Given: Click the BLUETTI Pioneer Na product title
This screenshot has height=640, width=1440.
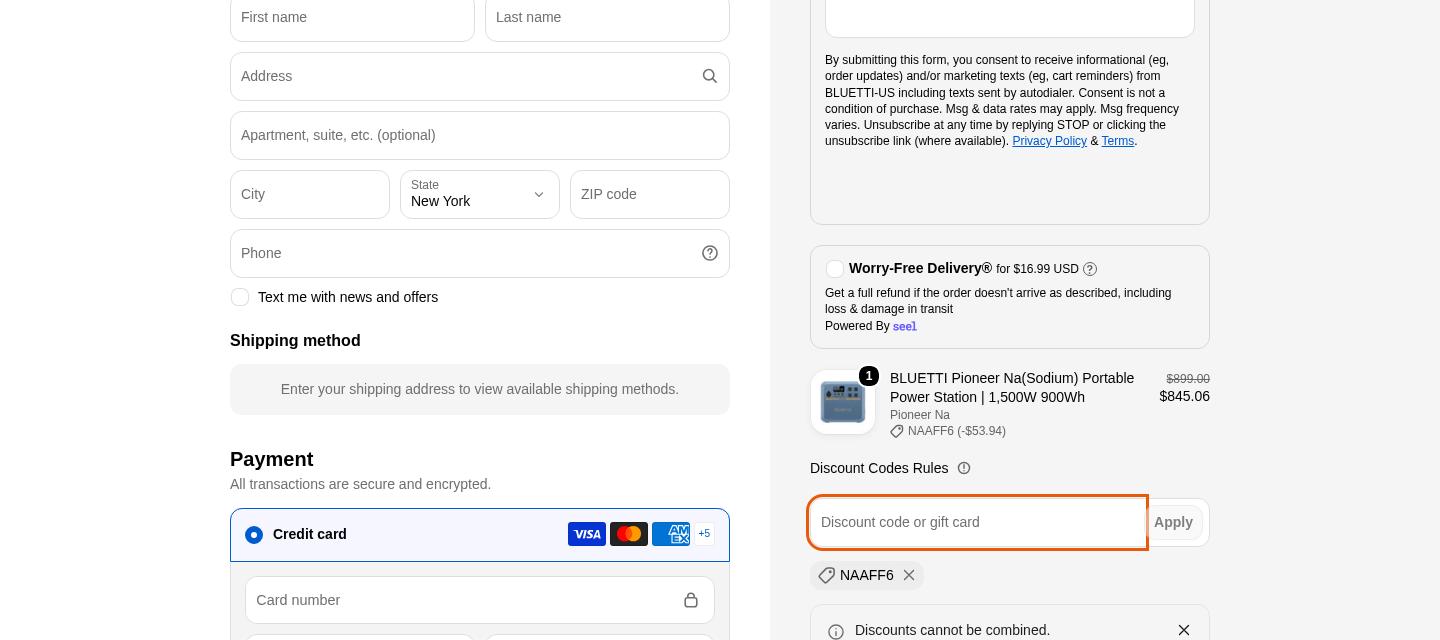Looking at the screenshot, I should tap(1012, 387).
